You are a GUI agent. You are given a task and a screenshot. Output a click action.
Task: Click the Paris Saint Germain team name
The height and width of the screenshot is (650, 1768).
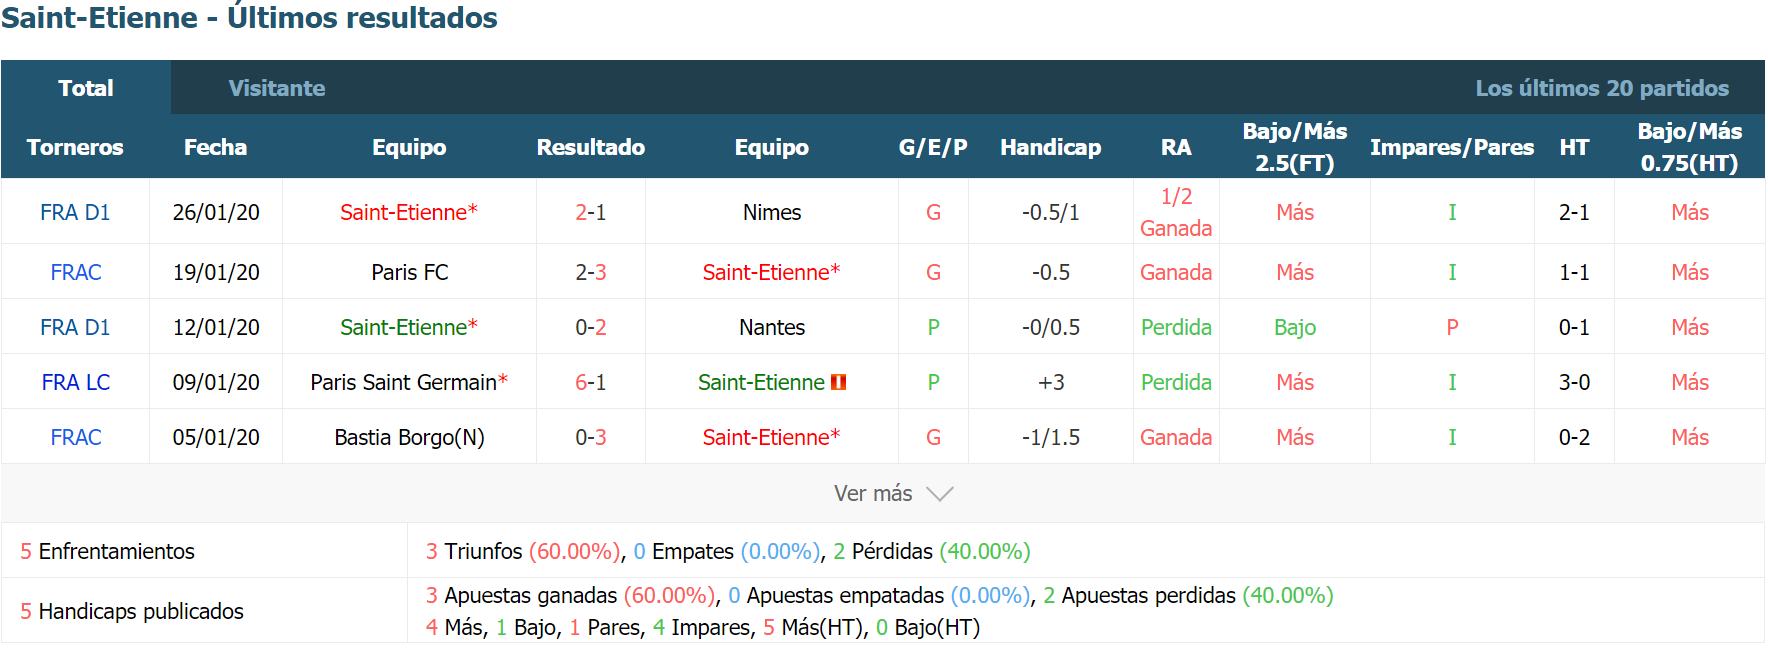(x=404, y=382)
